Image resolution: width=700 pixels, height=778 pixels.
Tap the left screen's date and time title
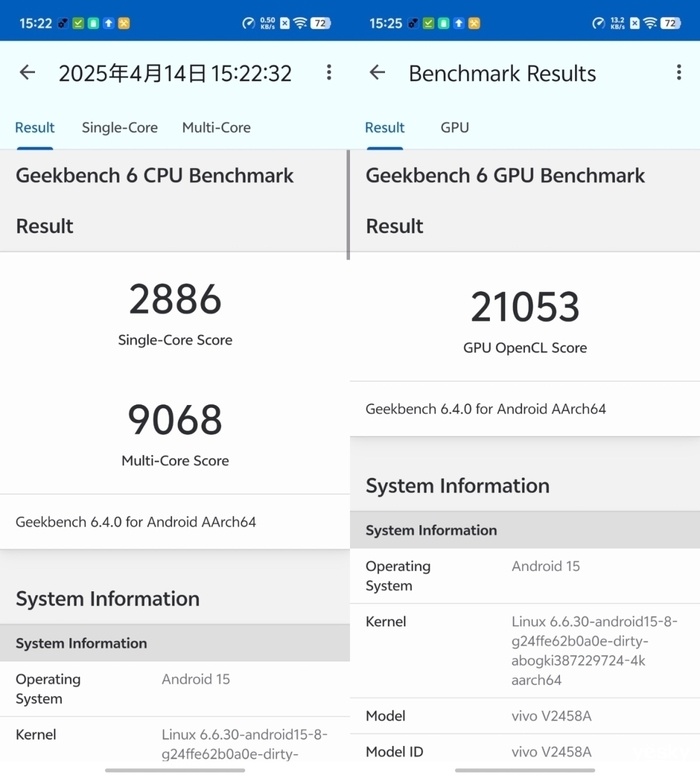coord(175,73)
